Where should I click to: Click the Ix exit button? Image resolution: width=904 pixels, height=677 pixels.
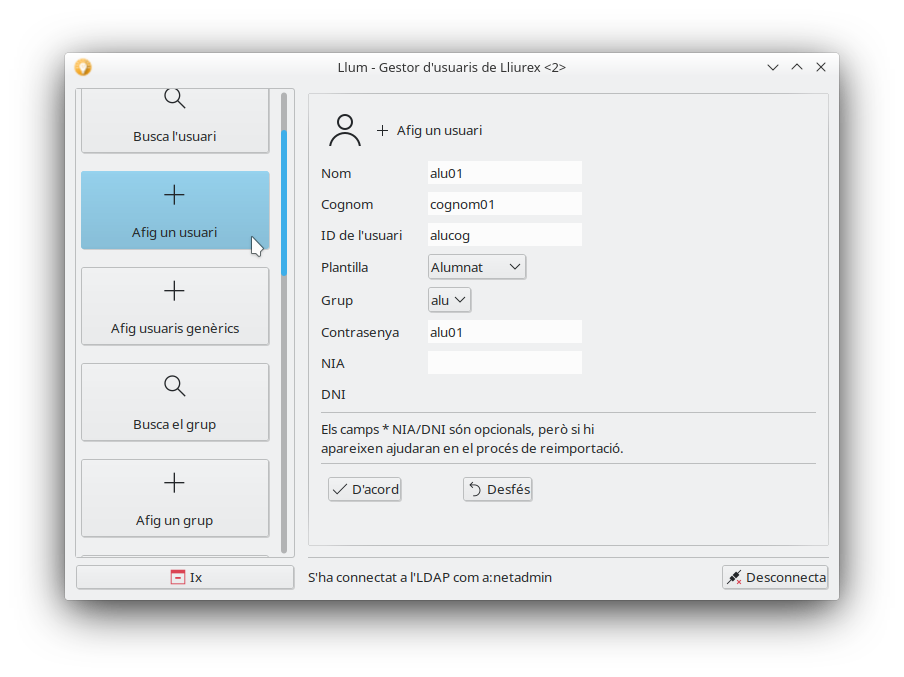tap(185, 577)
